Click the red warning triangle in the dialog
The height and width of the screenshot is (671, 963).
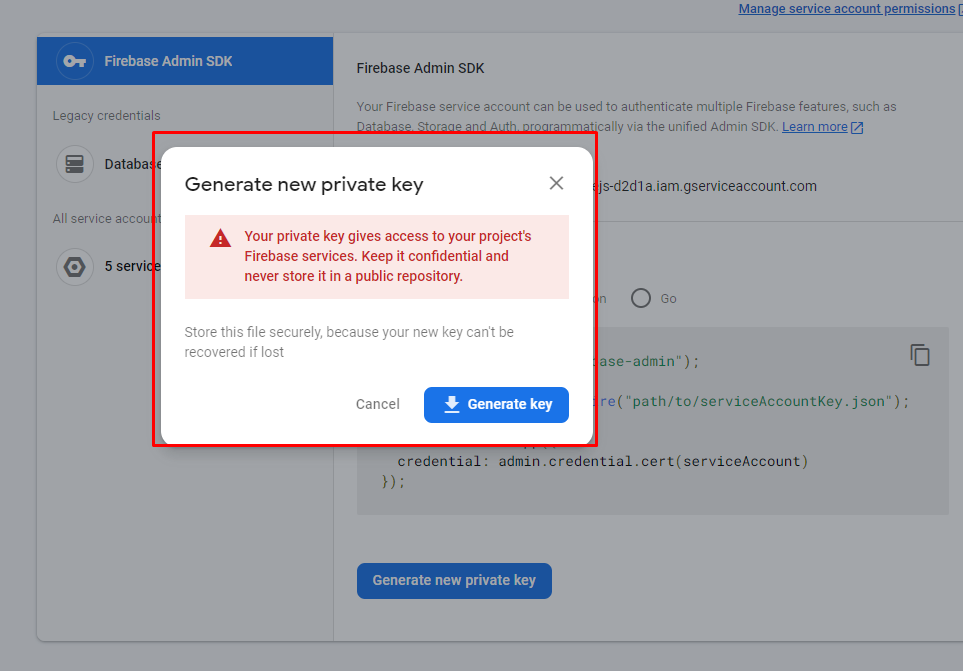[221, 239]
